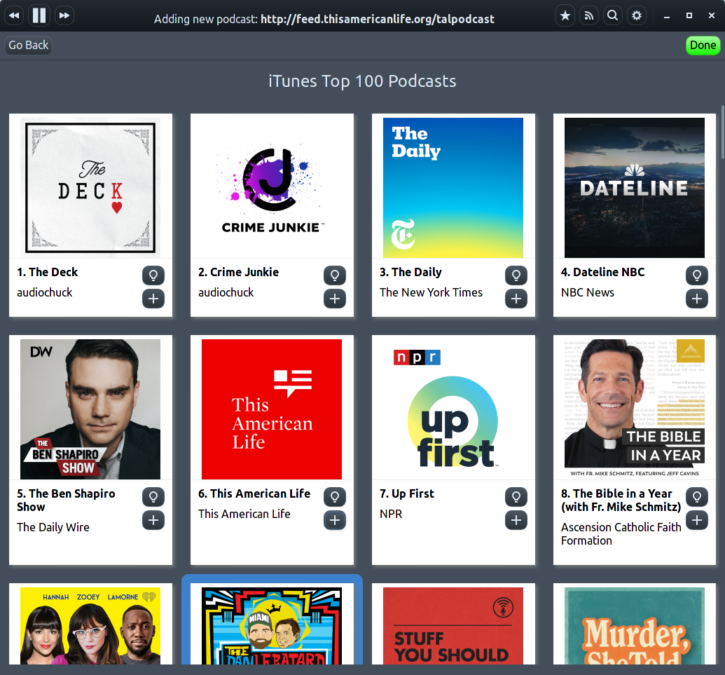
Task: Pause the current playback
Action: pyautogui.click(x=39, y=16)
